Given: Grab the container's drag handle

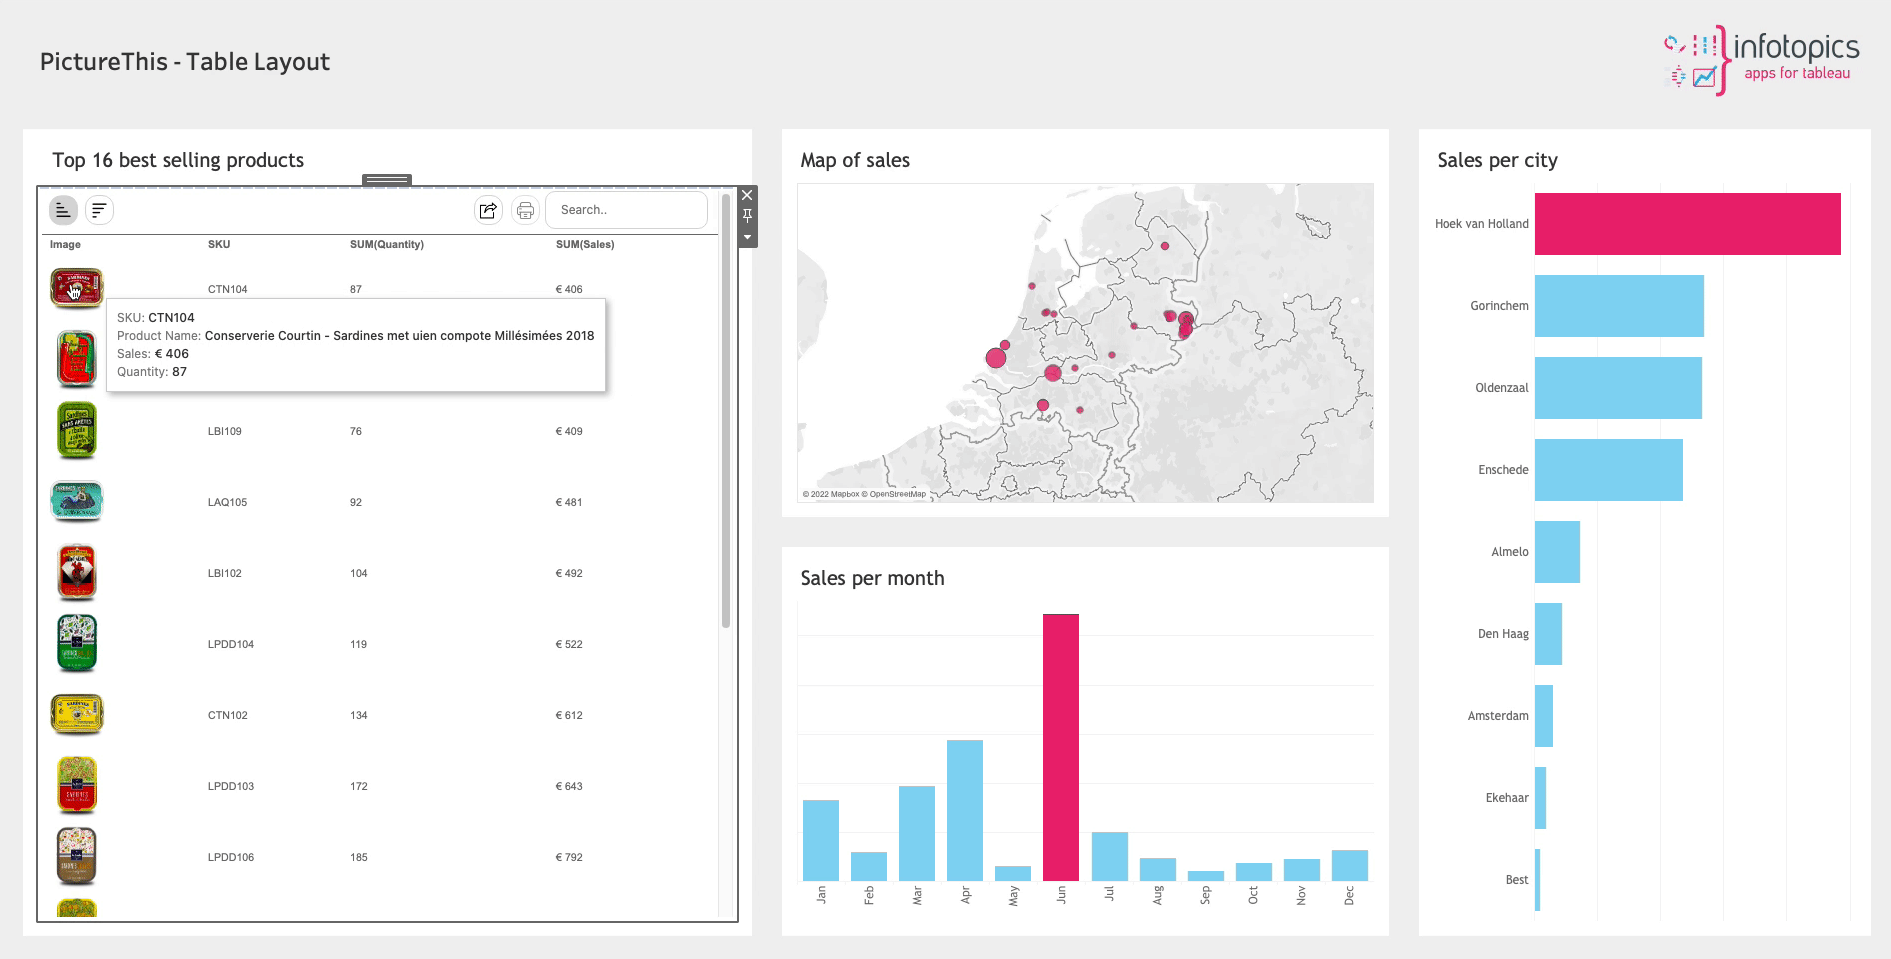Looking at the screenshot, I should [x=387, y=180].
